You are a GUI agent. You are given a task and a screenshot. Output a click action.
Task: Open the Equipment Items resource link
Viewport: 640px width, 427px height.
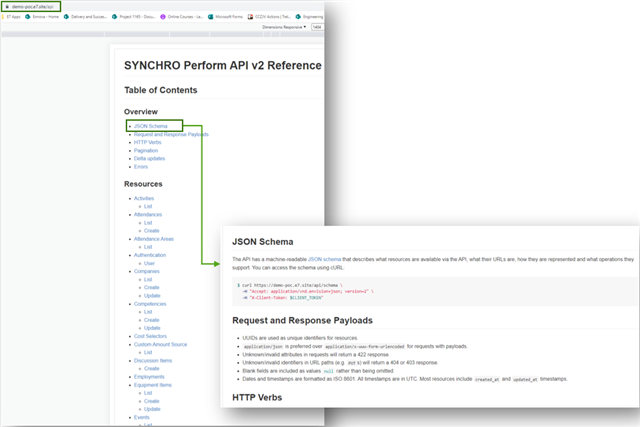(x=153, y=385)
